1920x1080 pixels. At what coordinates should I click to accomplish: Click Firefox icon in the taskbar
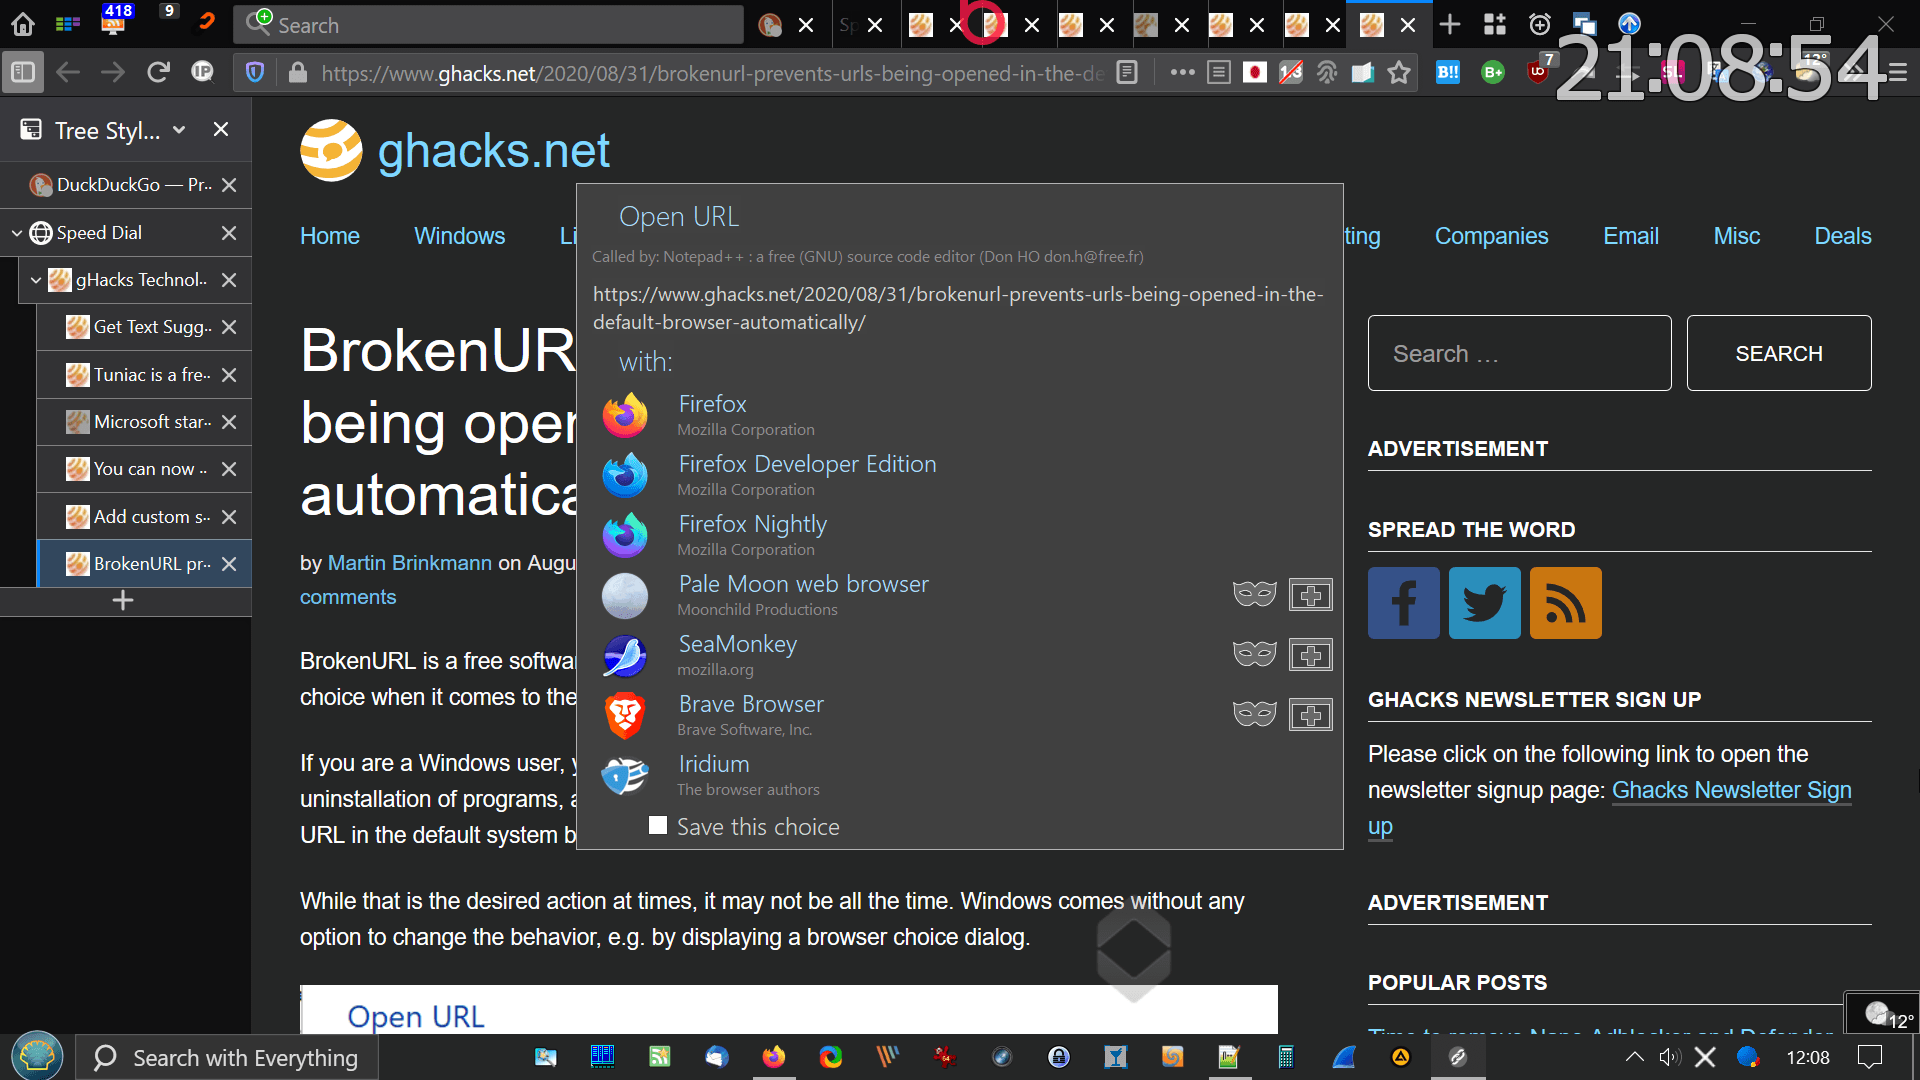click(773, 1057)
